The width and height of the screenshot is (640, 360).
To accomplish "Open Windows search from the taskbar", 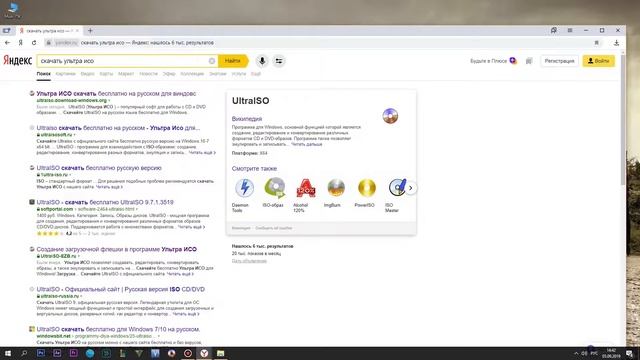I will pyautogui.click(x=24, y=353).
